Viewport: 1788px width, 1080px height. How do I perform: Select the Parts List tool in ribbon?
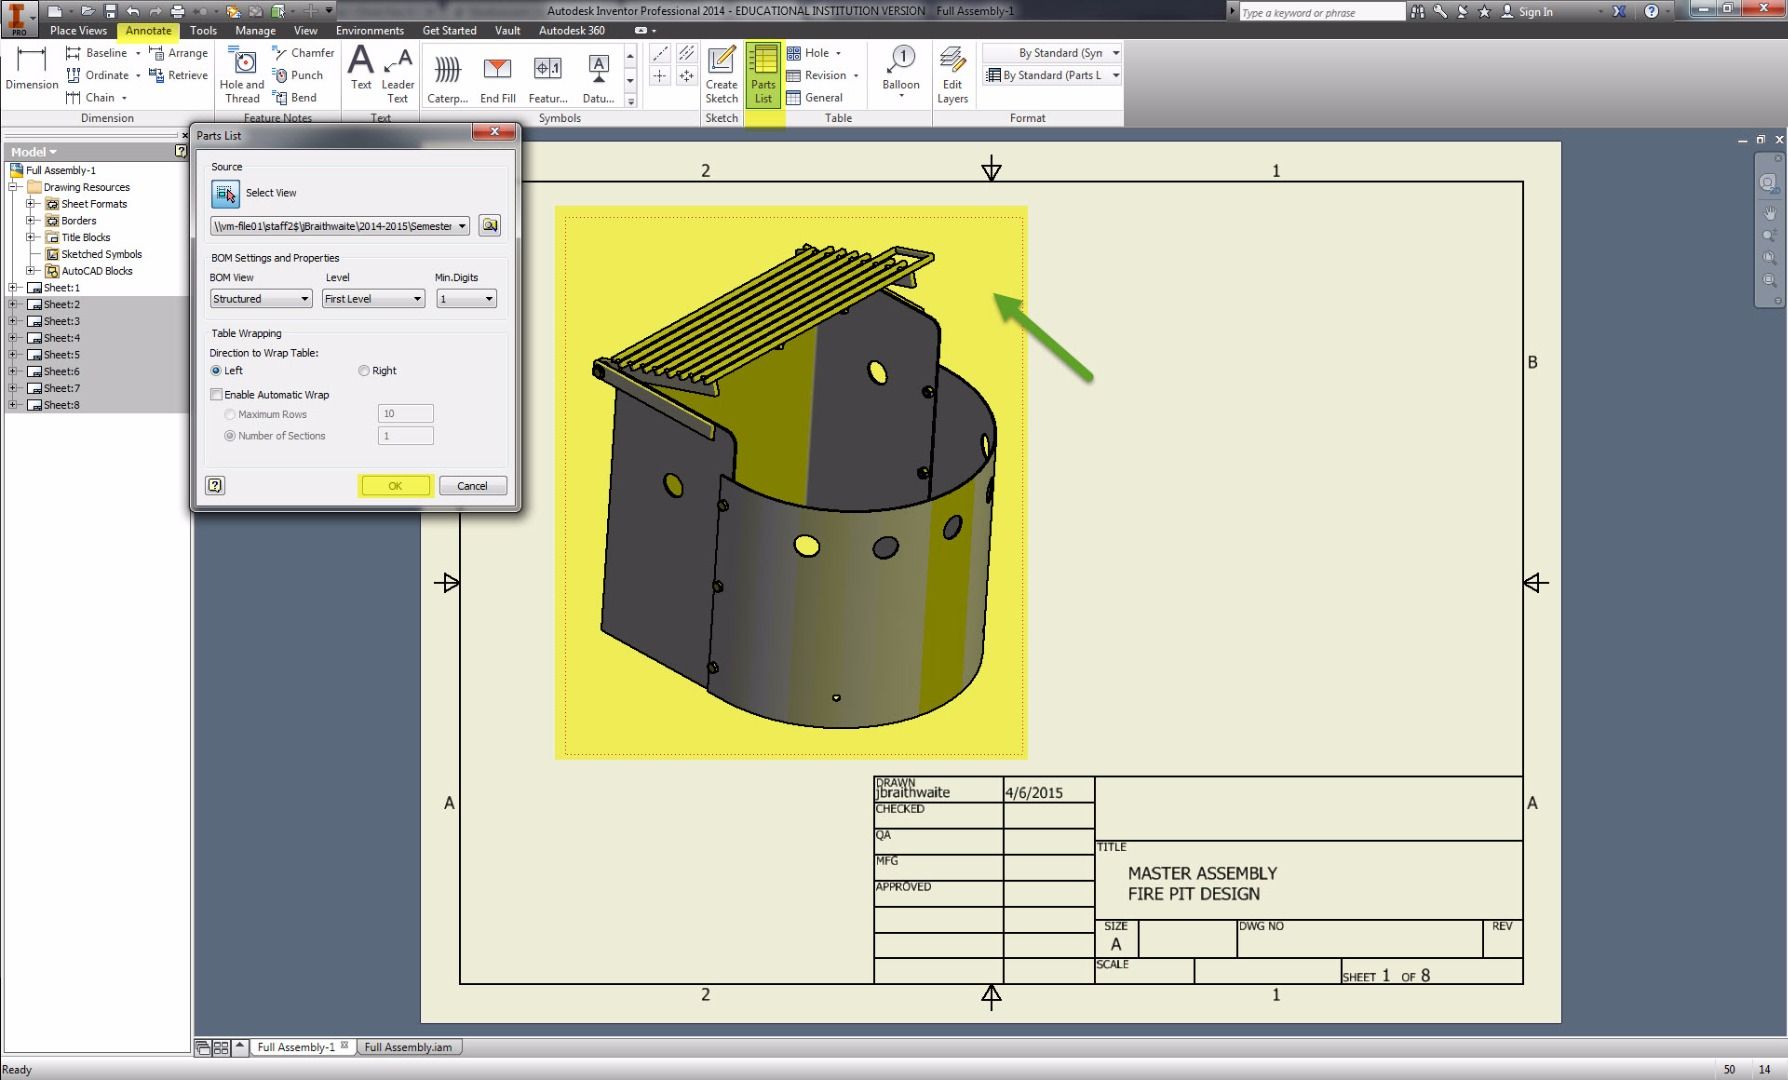[x=763, y=74]
